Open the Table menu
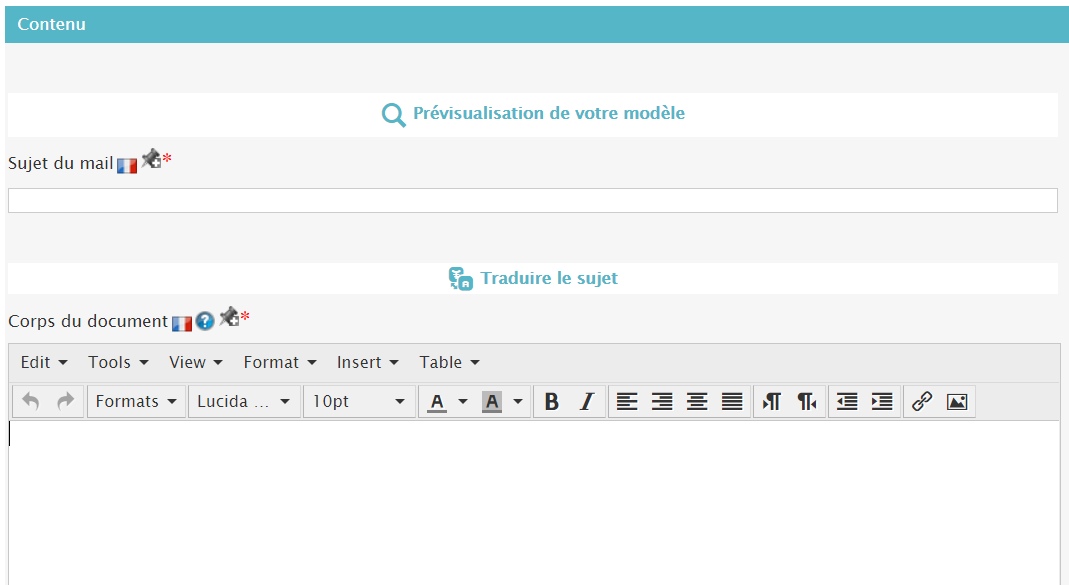This screenshot has height=585, width=1069. point(449,363)
